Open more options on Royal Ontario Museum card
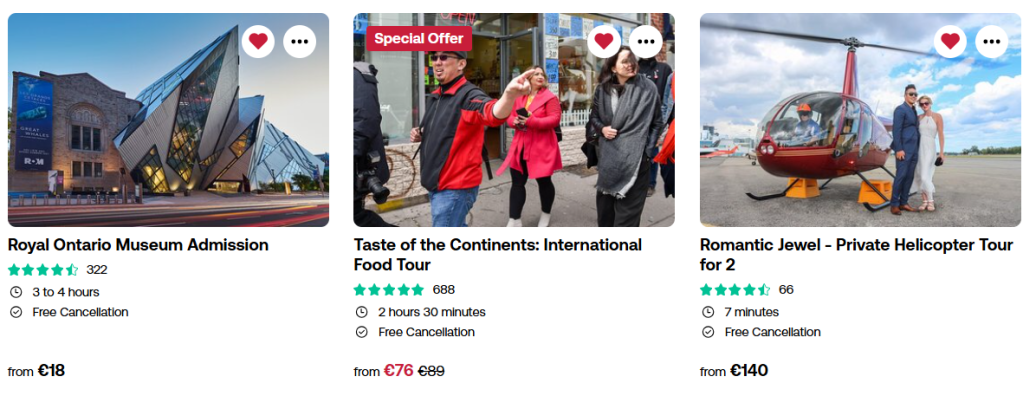The width and height of the screenshot is (1023, 409). tap(300, 41)
